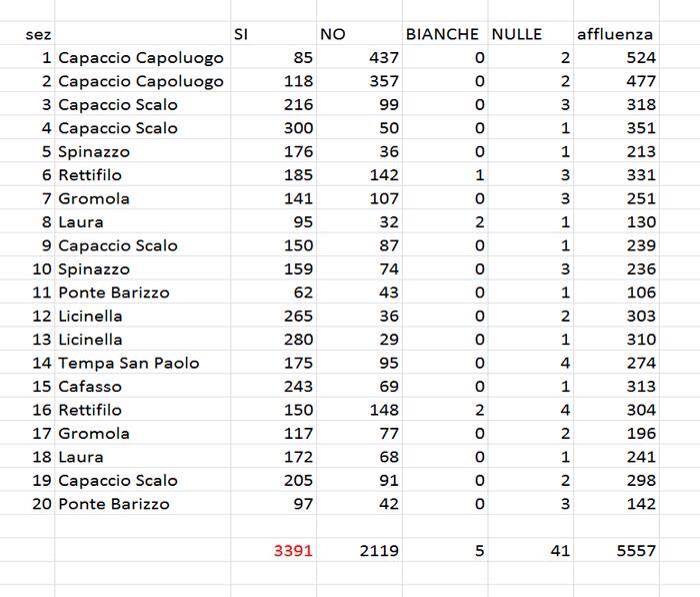Click the affluenza total cell 5557
Screen dimensions: 700x597
[x=616, y=550]
